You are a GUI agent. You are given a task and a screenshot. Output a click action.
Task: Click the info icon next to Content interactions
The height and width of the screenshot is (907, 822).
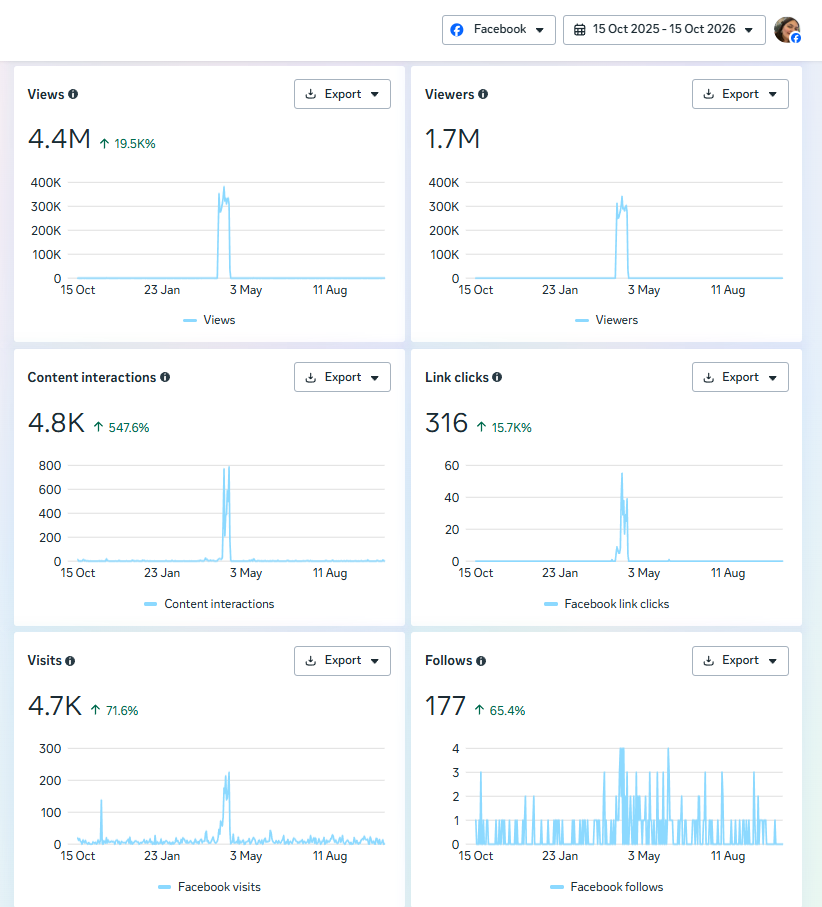pyautogui.click(x=165, y=377)
